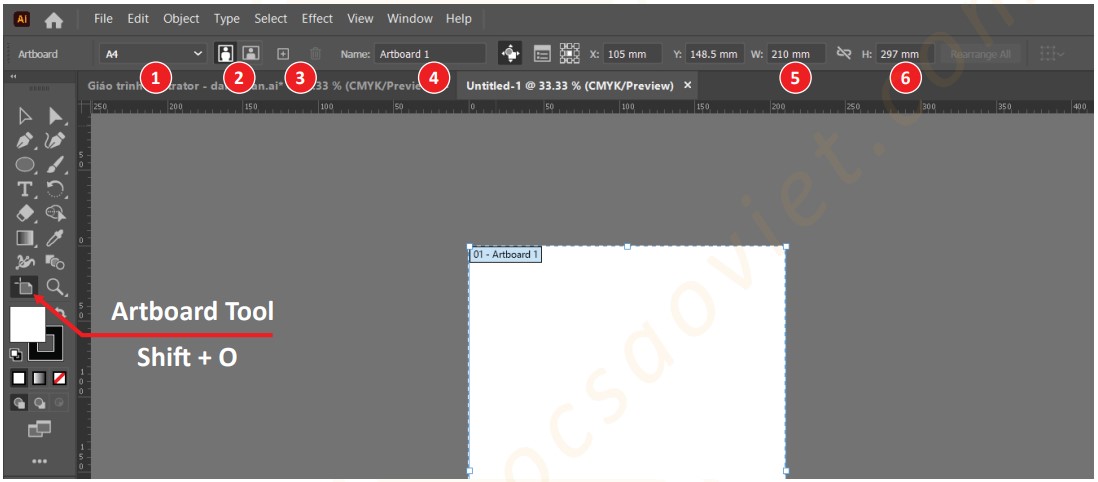Screen dimensions: 1098x482
Task: Toggle Move/Copy Artwork with Artboard
Action: click(511, 54)
